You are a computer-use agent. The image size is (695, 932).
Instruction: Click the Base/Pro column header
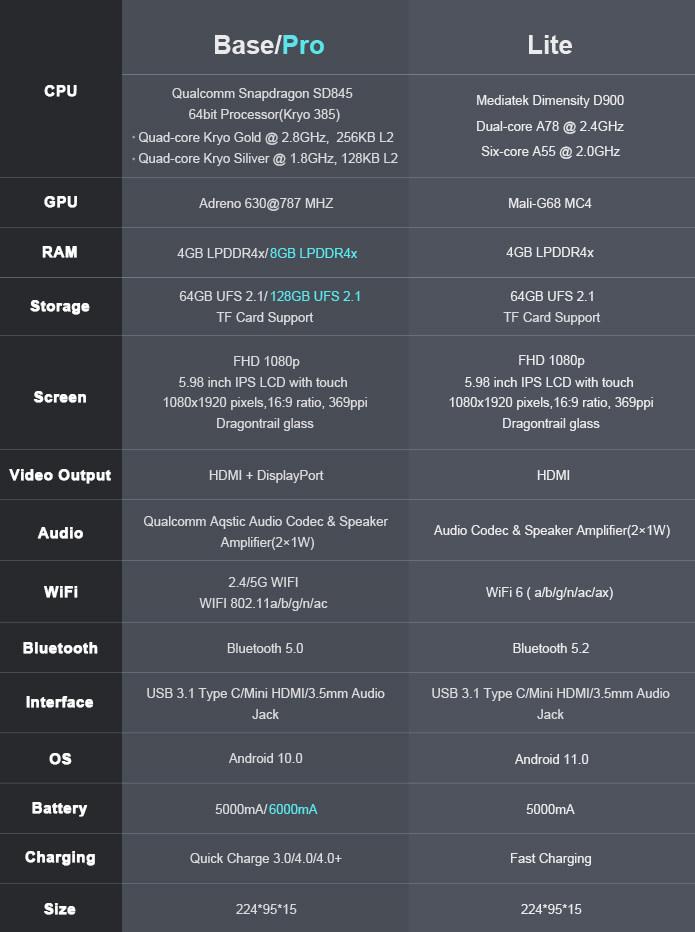coord(268,45)
